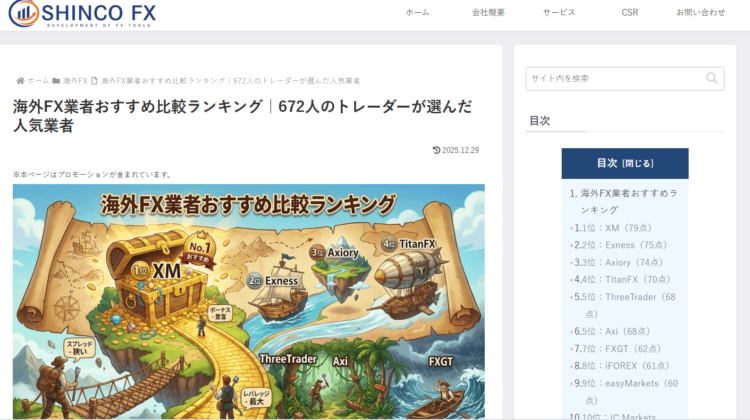Open the 会社概要 menu item

488,13
